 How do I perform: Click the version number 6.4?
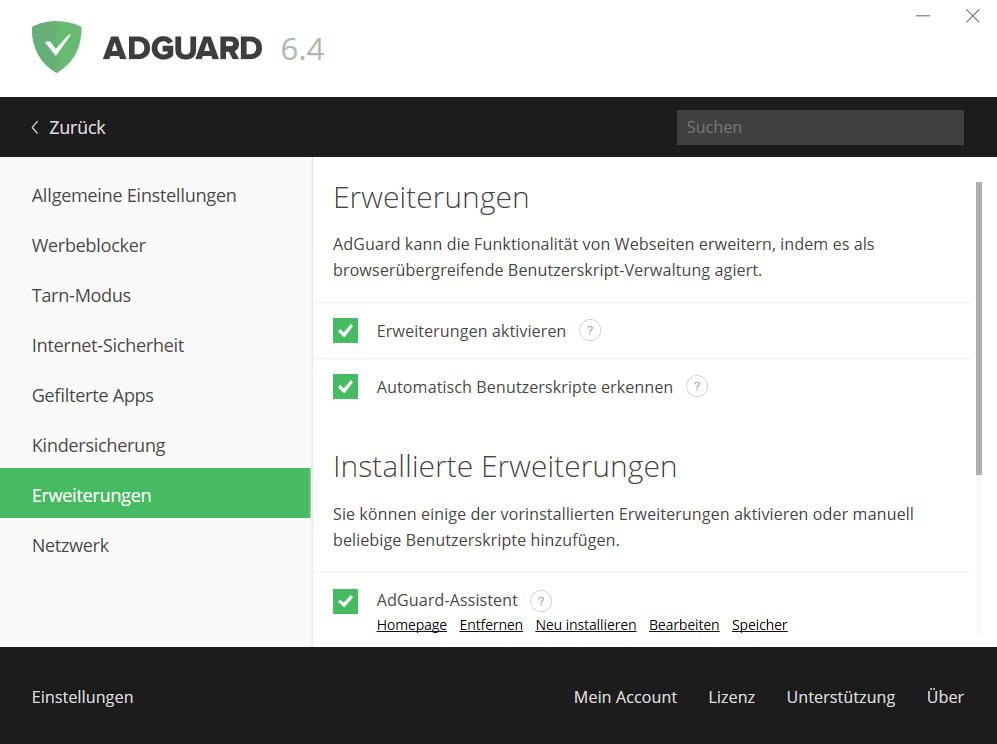click(303, 49)
